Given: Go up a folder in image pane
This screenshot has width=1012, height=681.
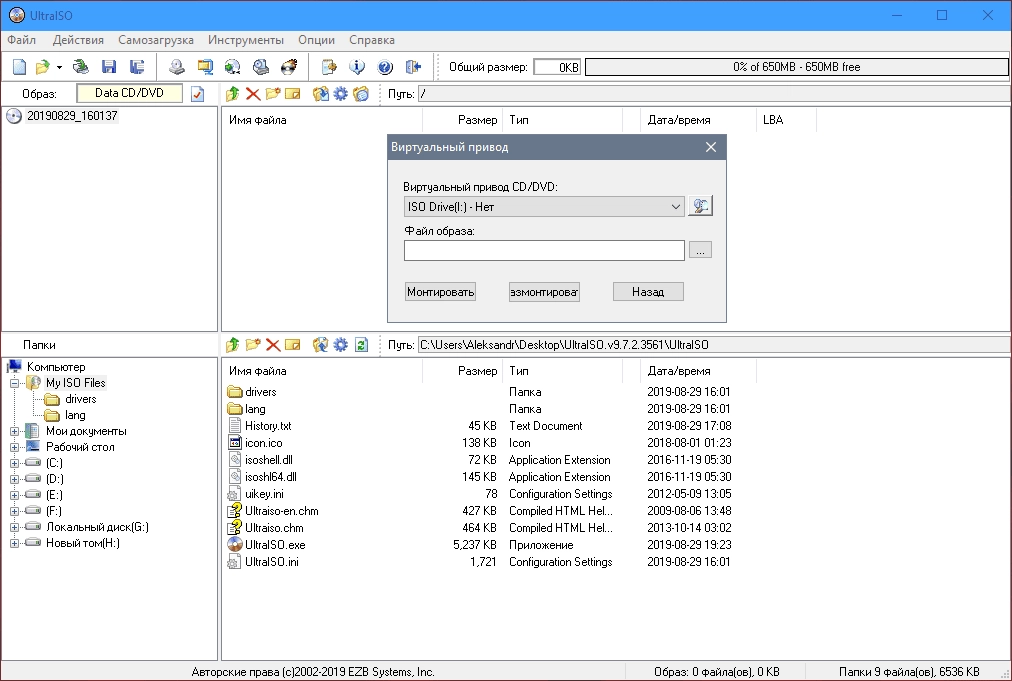Looking at the screenshot, I should tap(232, 94).
